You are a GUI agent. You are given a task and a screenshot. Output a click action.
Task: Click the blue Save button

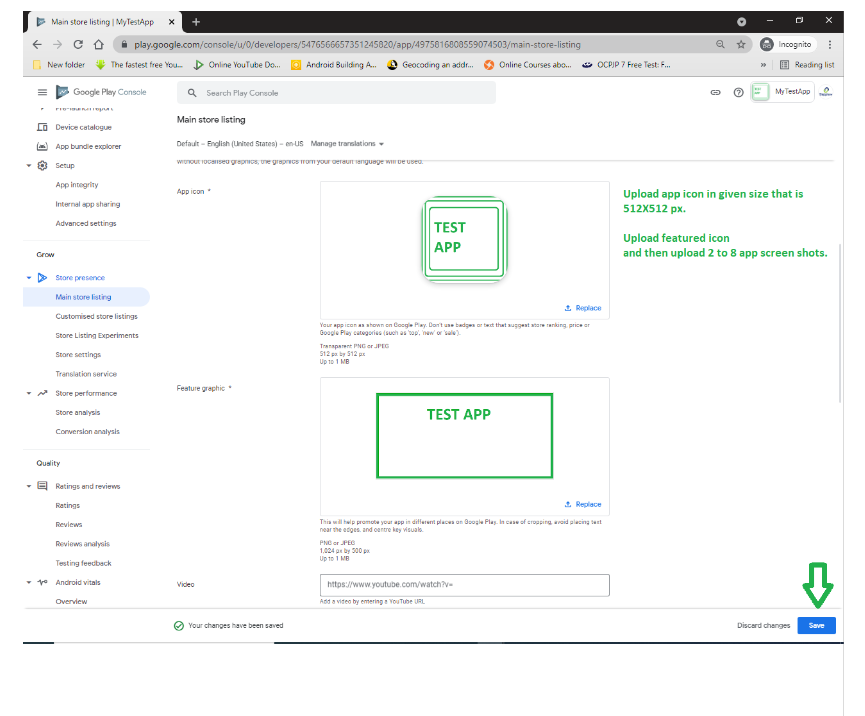coord(816,626)
